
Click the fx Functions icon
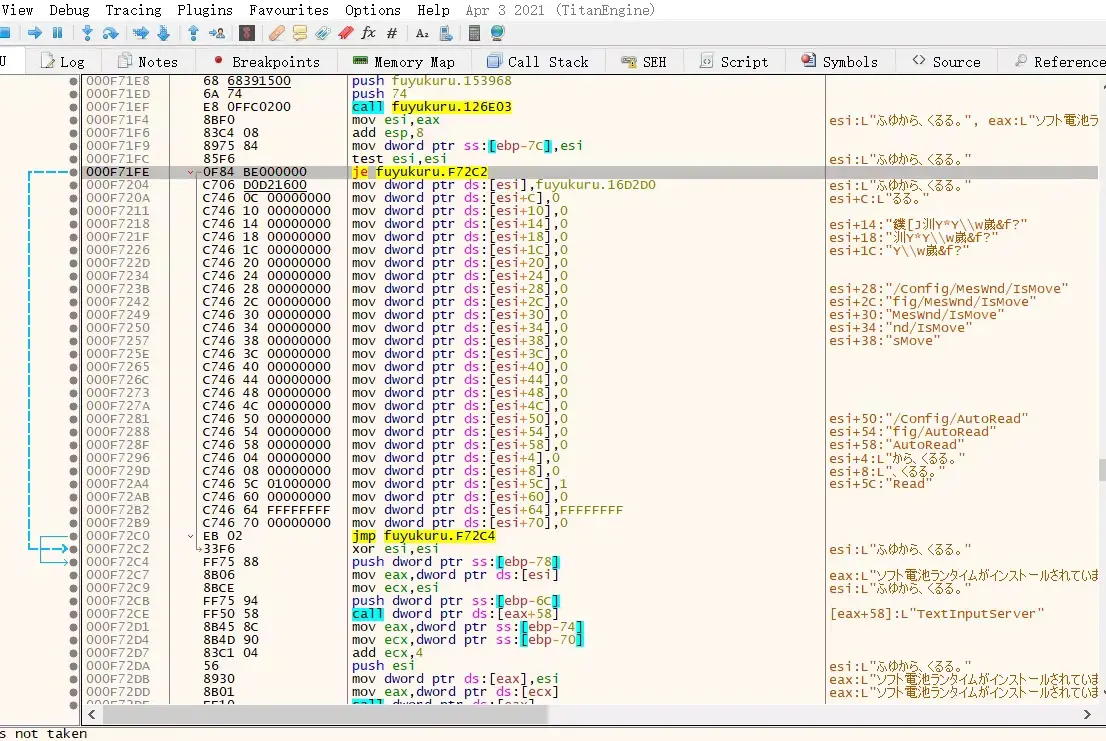[368, 32]
